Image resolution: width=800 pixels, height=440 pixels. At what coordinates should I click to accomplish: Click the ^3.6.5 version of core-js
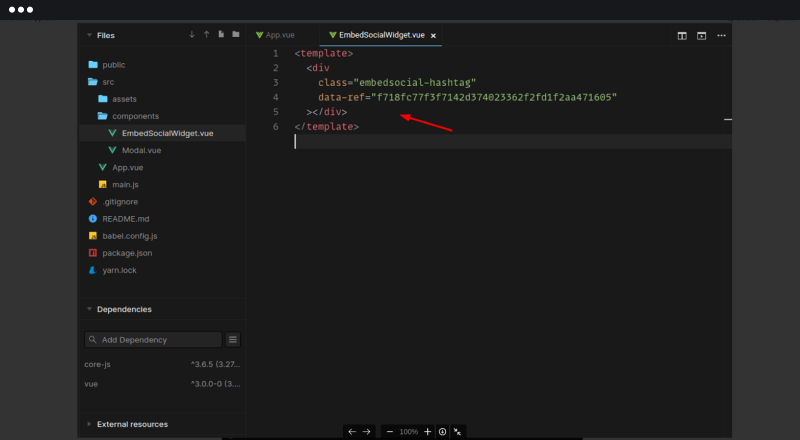point(215,364)
